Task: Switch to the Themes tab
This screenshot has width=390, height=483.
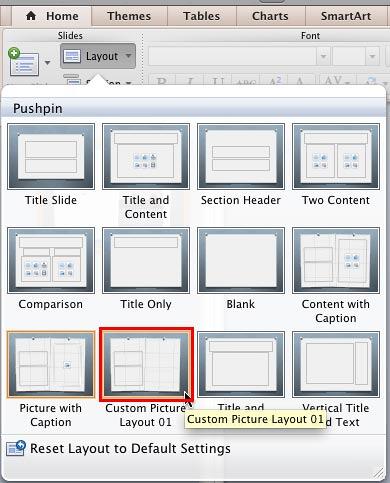Action: [x=129, y=16]
